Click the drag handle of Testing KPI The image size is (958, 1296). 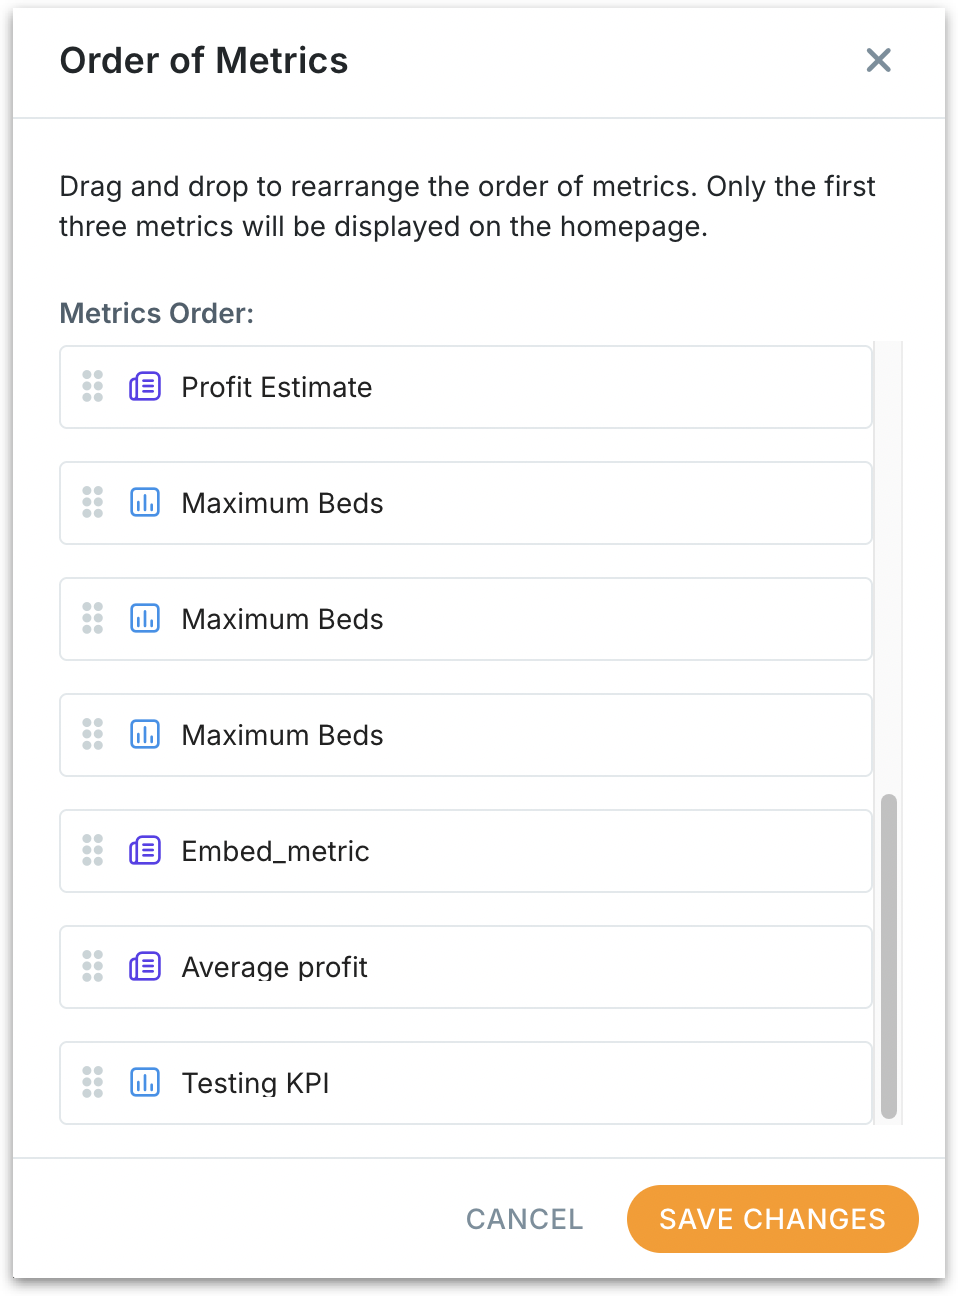point(93,1082)
